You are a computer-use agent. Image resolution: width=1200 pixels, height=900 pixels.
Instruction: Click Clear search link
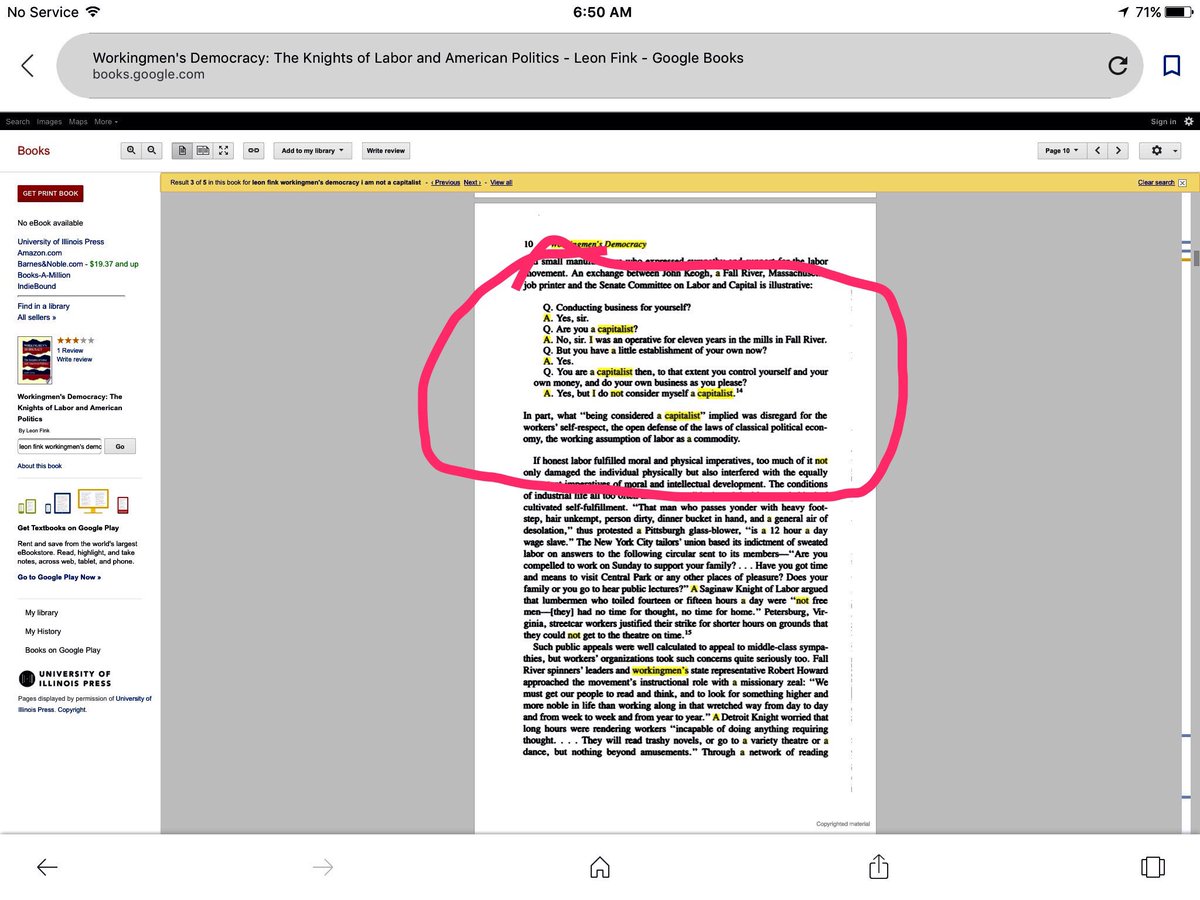coord(1156,183)
